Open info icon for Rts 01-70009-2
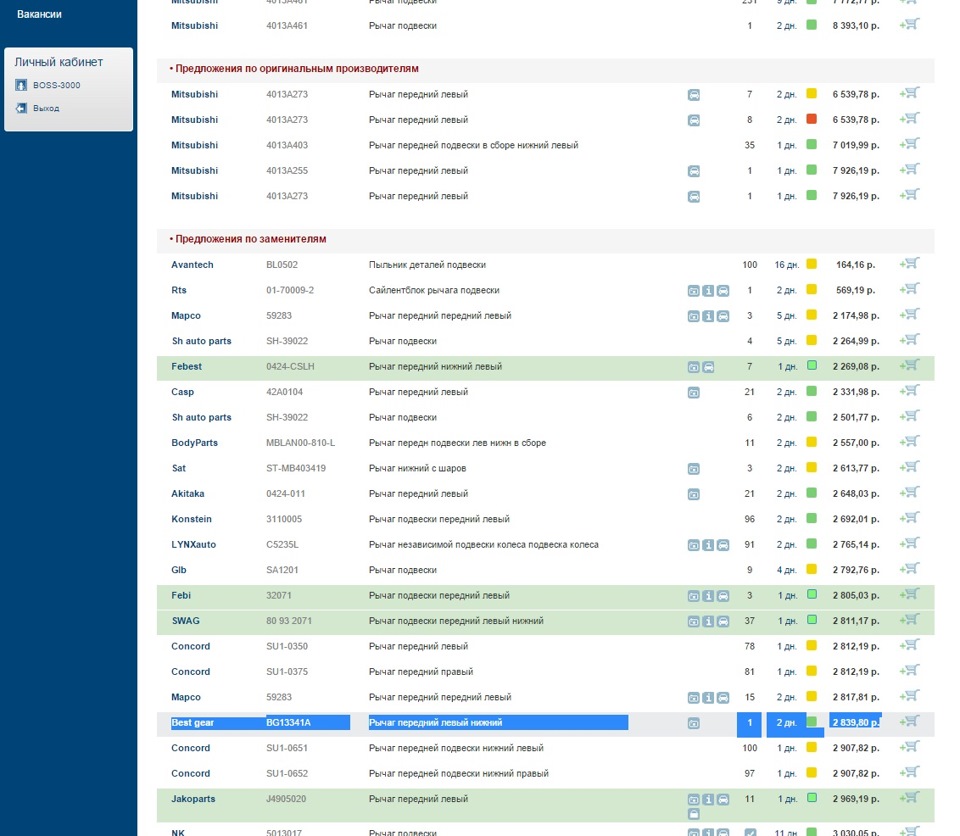Screen dimensions: 960x836 tap(708, 291)
